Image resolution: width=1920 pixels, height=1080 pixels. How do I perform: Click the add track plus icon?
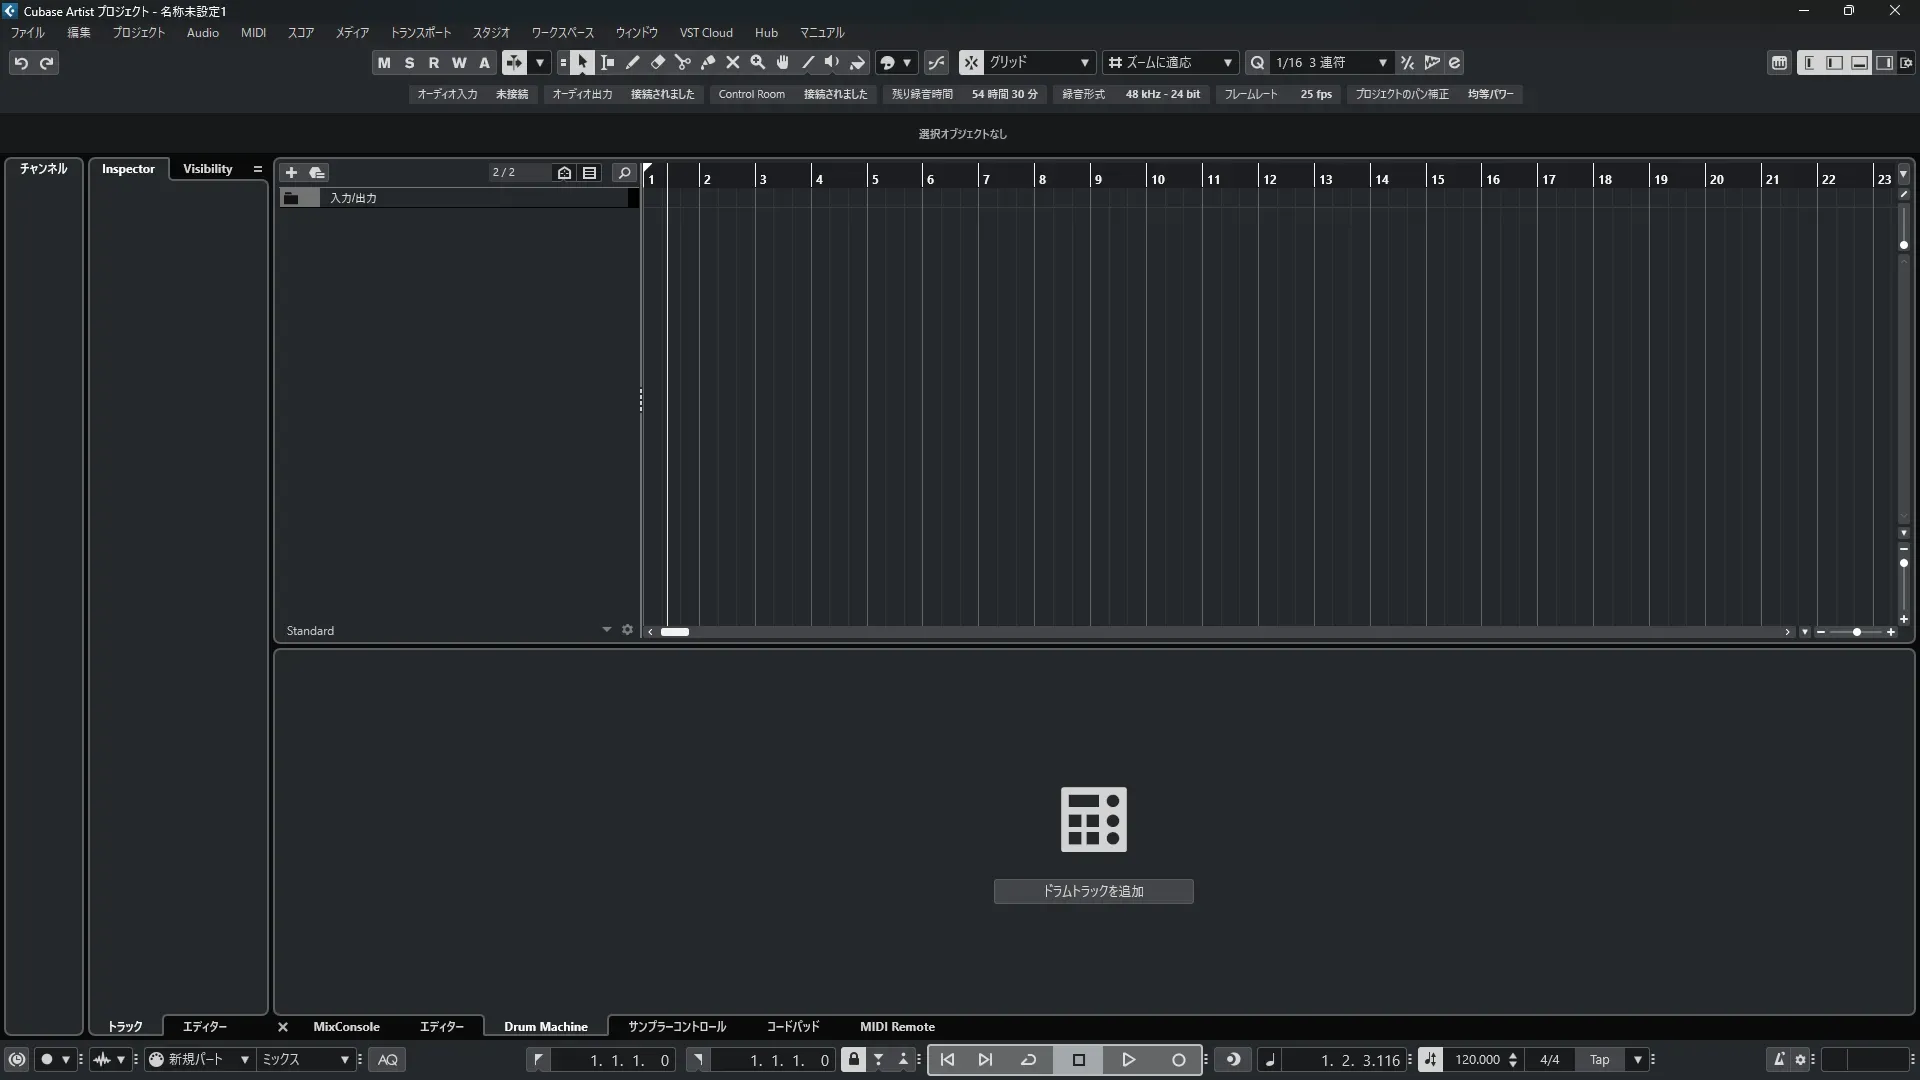pyautogui.click(x=291, y=173)
